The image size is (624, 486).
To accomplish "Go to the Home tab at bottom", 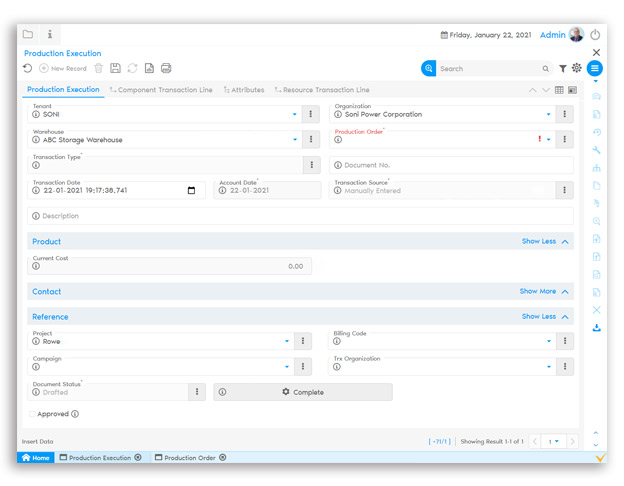I will (36, 458).
